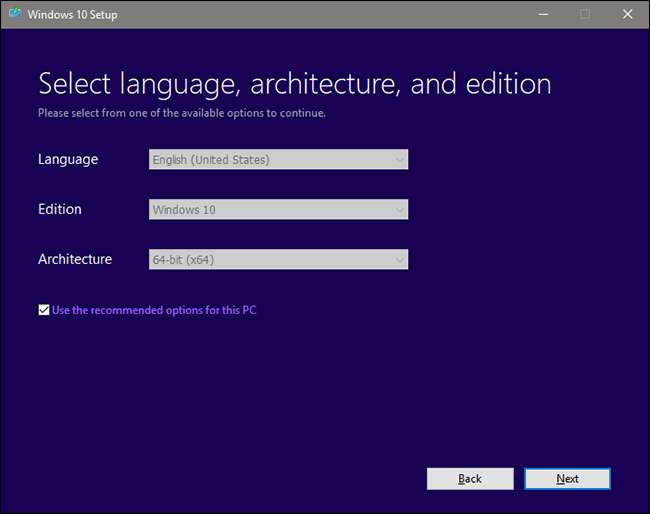Image resolution: width=650 pixels, height=514 pixels.
Task: Close the Windows 10 Setup window
Action: click(x=627, y=15)
